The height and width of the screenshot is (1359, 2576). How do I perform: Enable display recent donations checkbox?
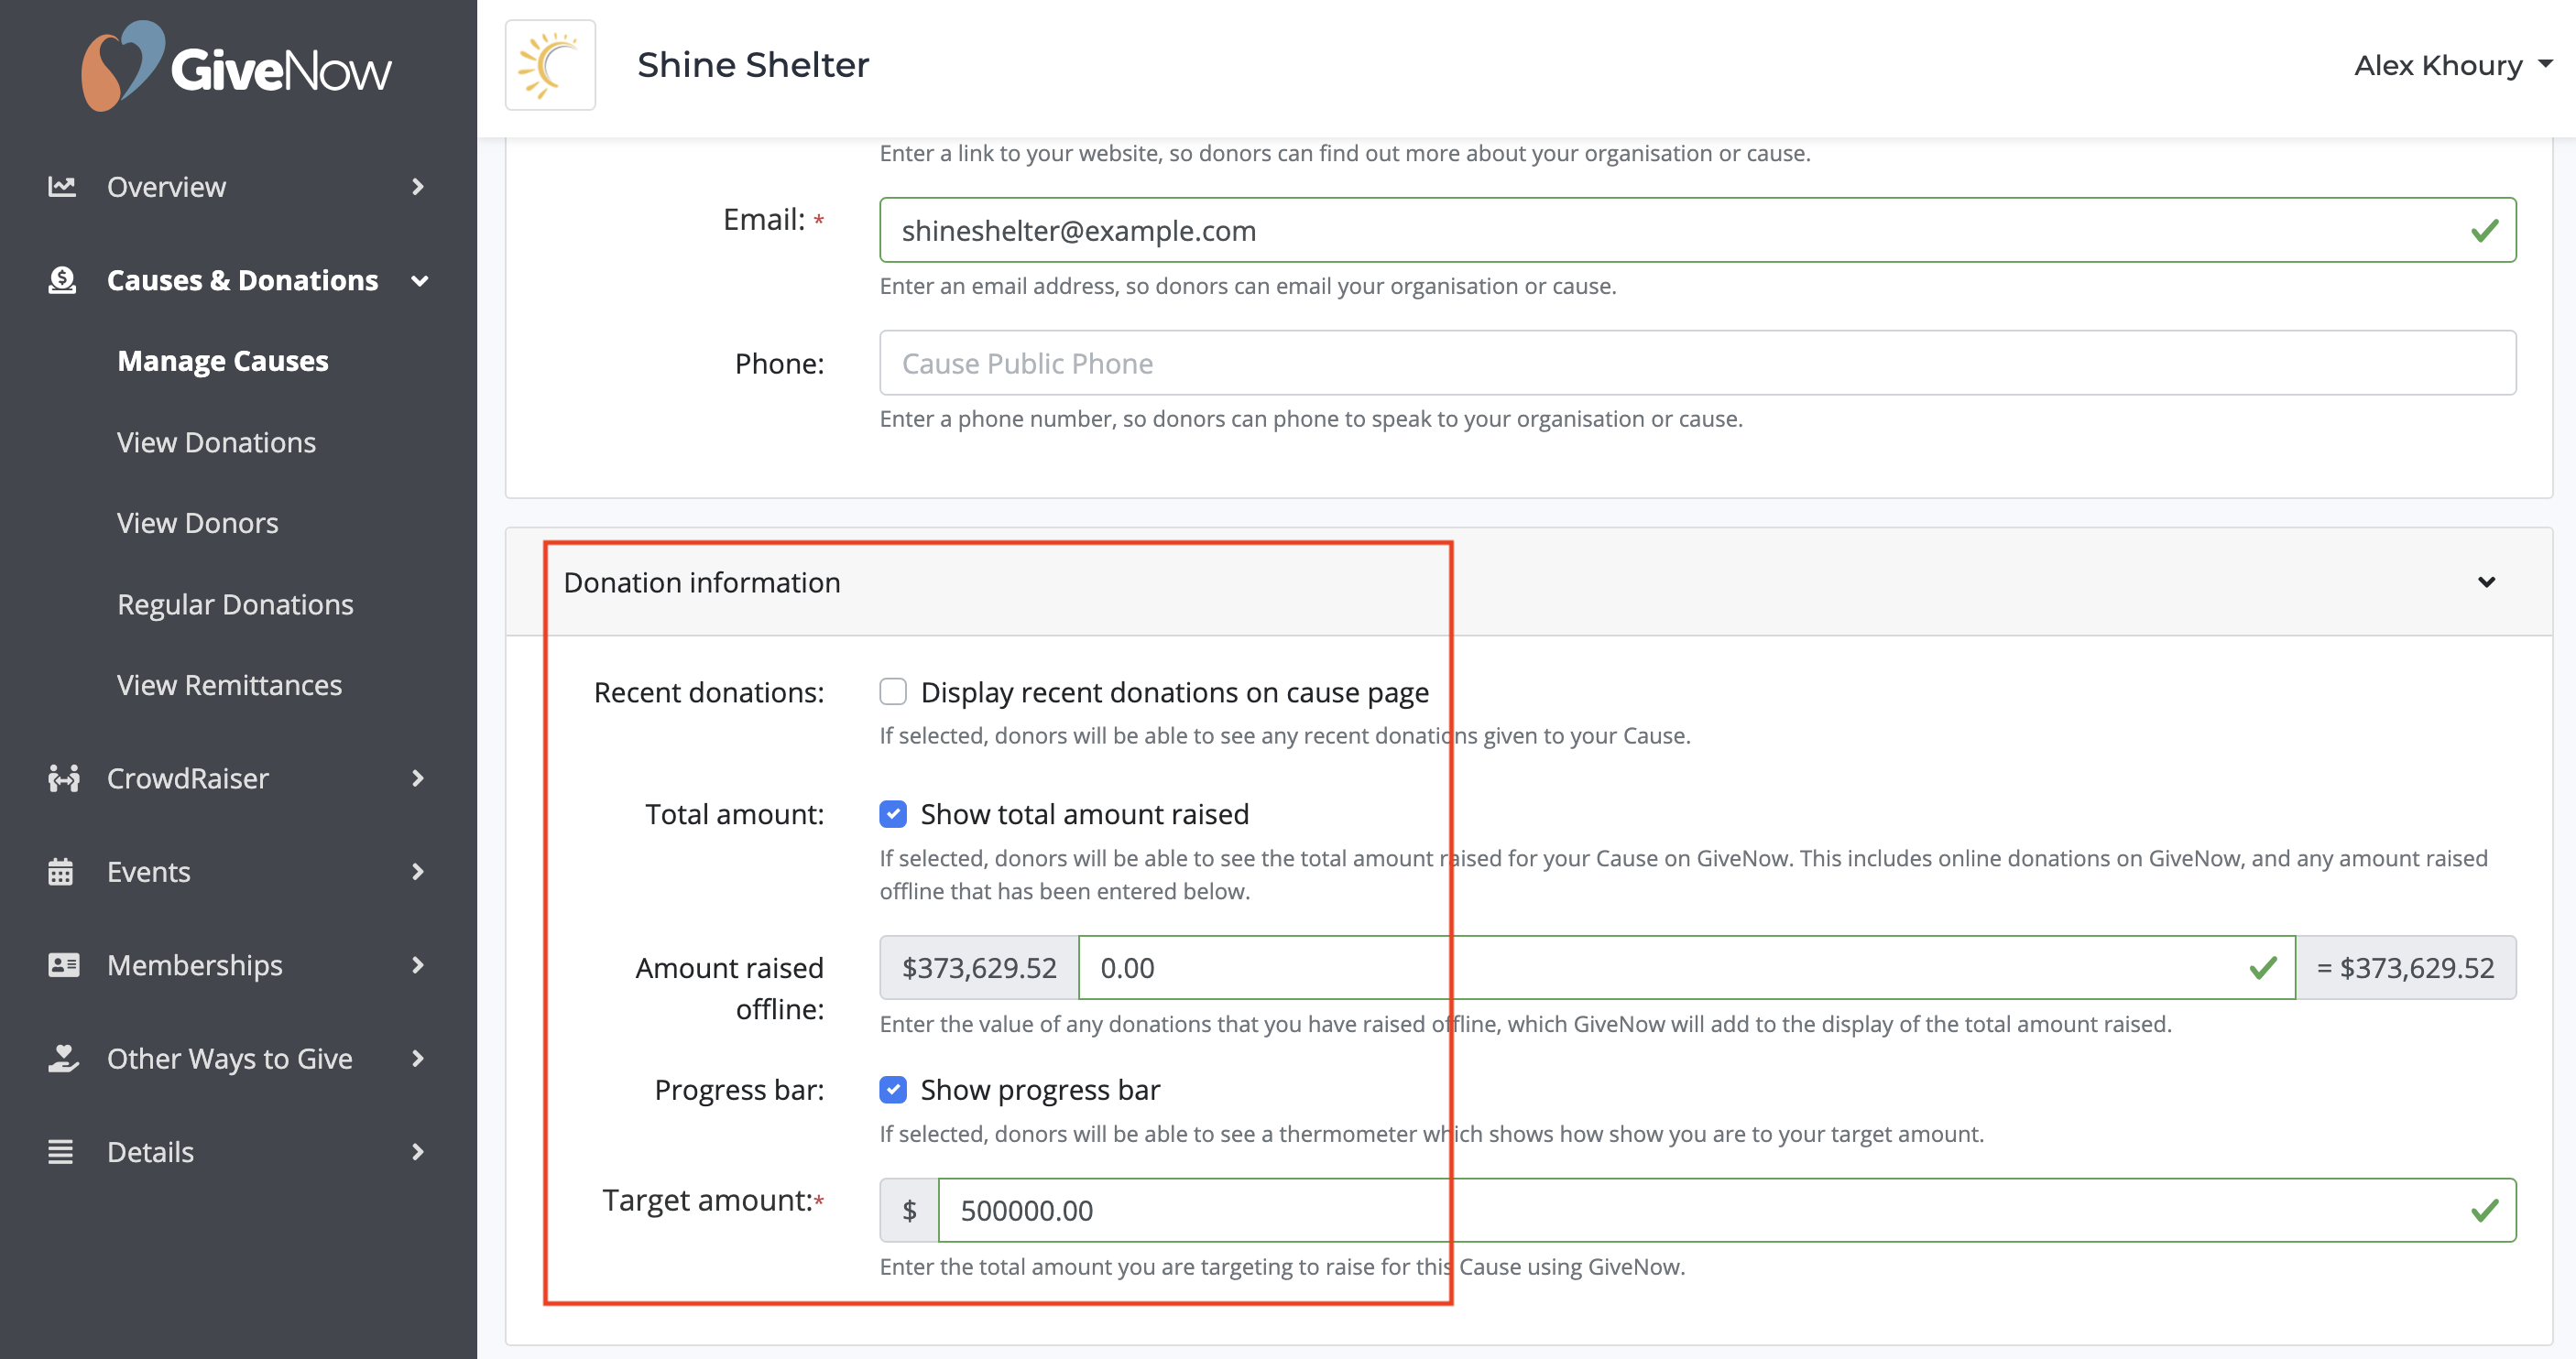[893, 692]
